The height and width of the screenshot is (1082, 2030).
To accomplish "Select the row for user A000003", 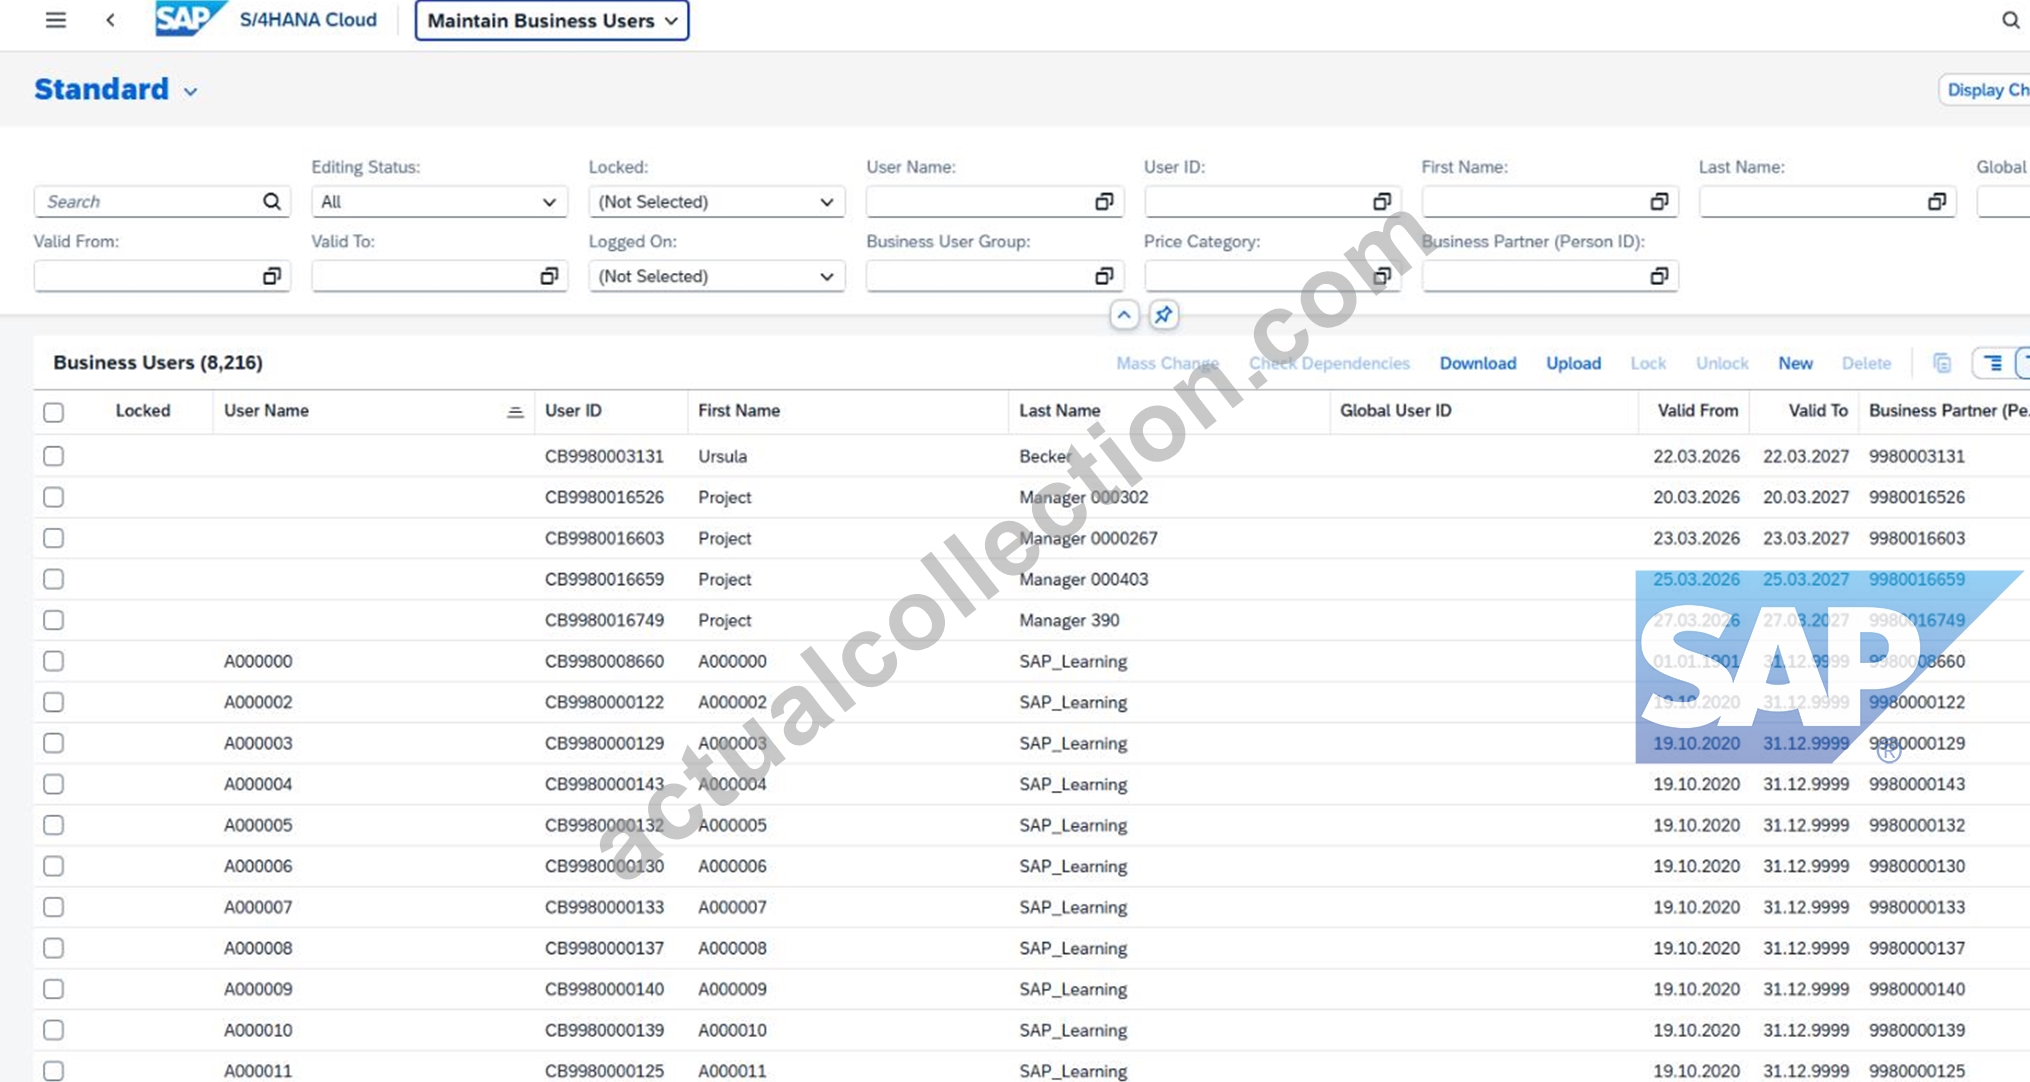I will coord(54,743).
